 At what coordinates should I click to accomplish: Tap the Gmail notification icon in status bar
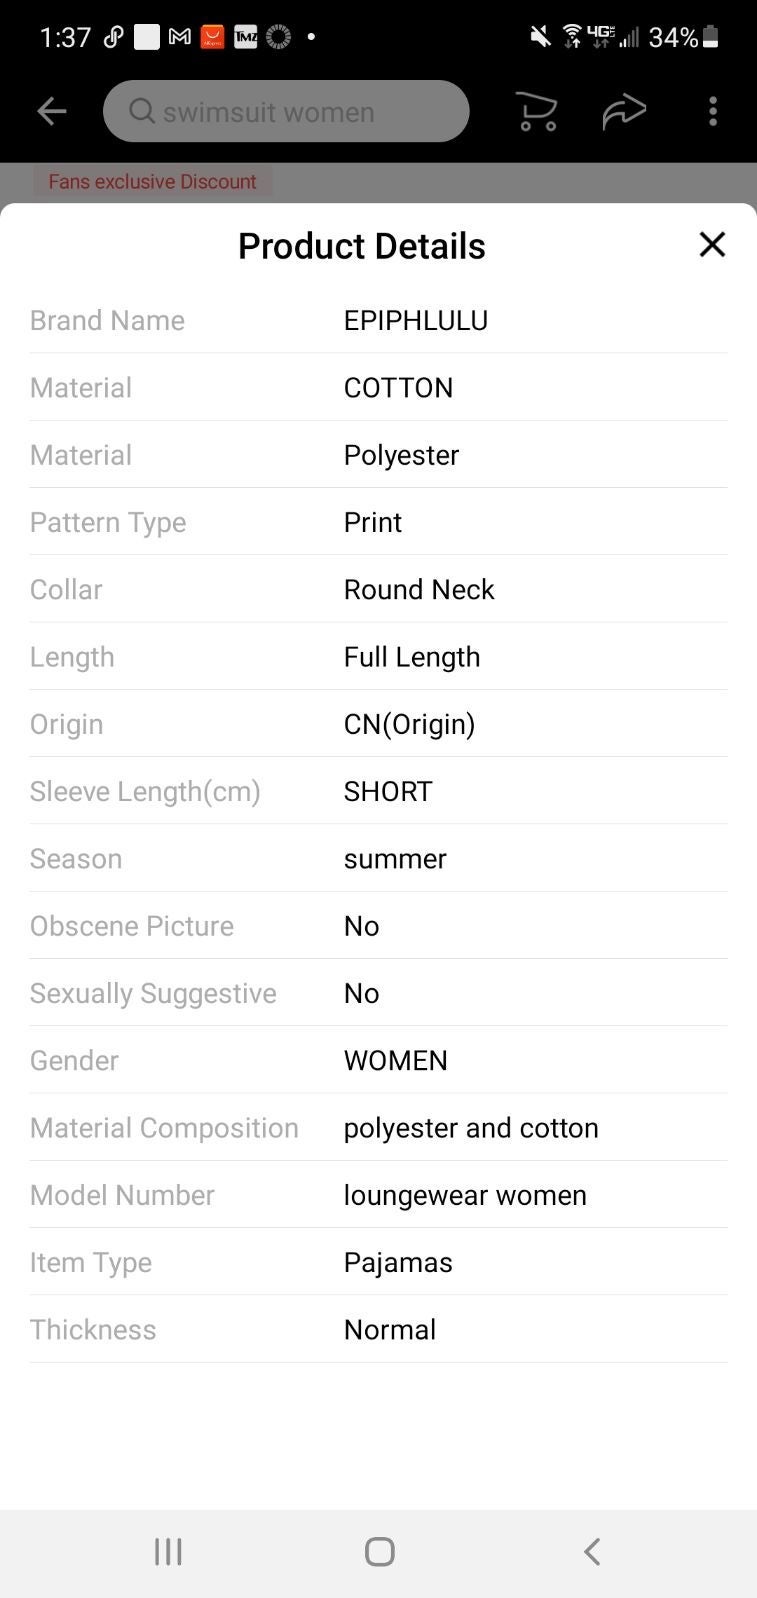pyautogui.click(x=180, y=37)
